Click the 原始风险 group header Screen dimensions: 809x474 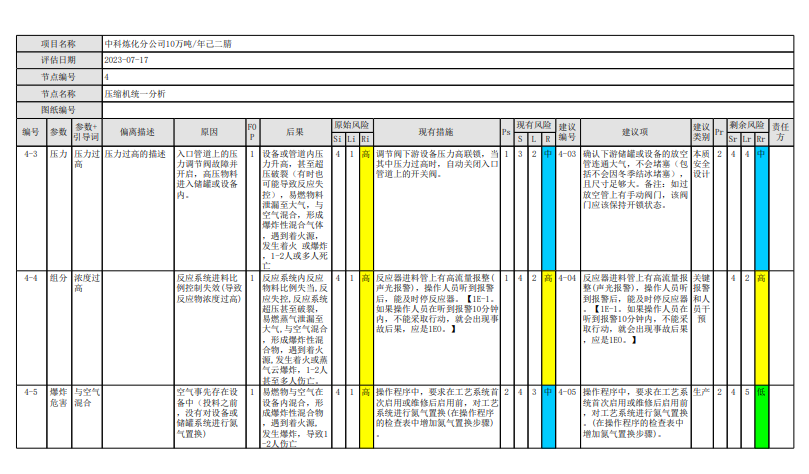pos(352,125)
